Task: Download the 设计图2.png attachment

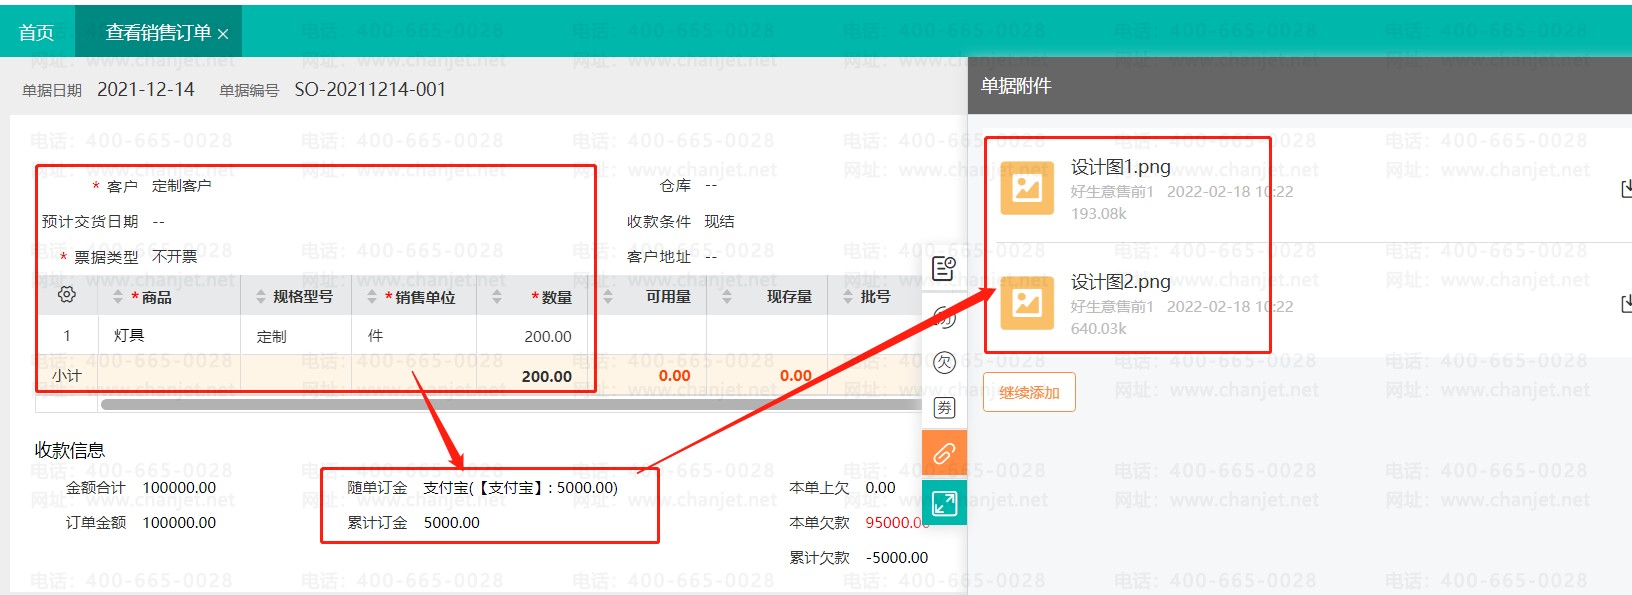Action: [x=1626, y=304]
